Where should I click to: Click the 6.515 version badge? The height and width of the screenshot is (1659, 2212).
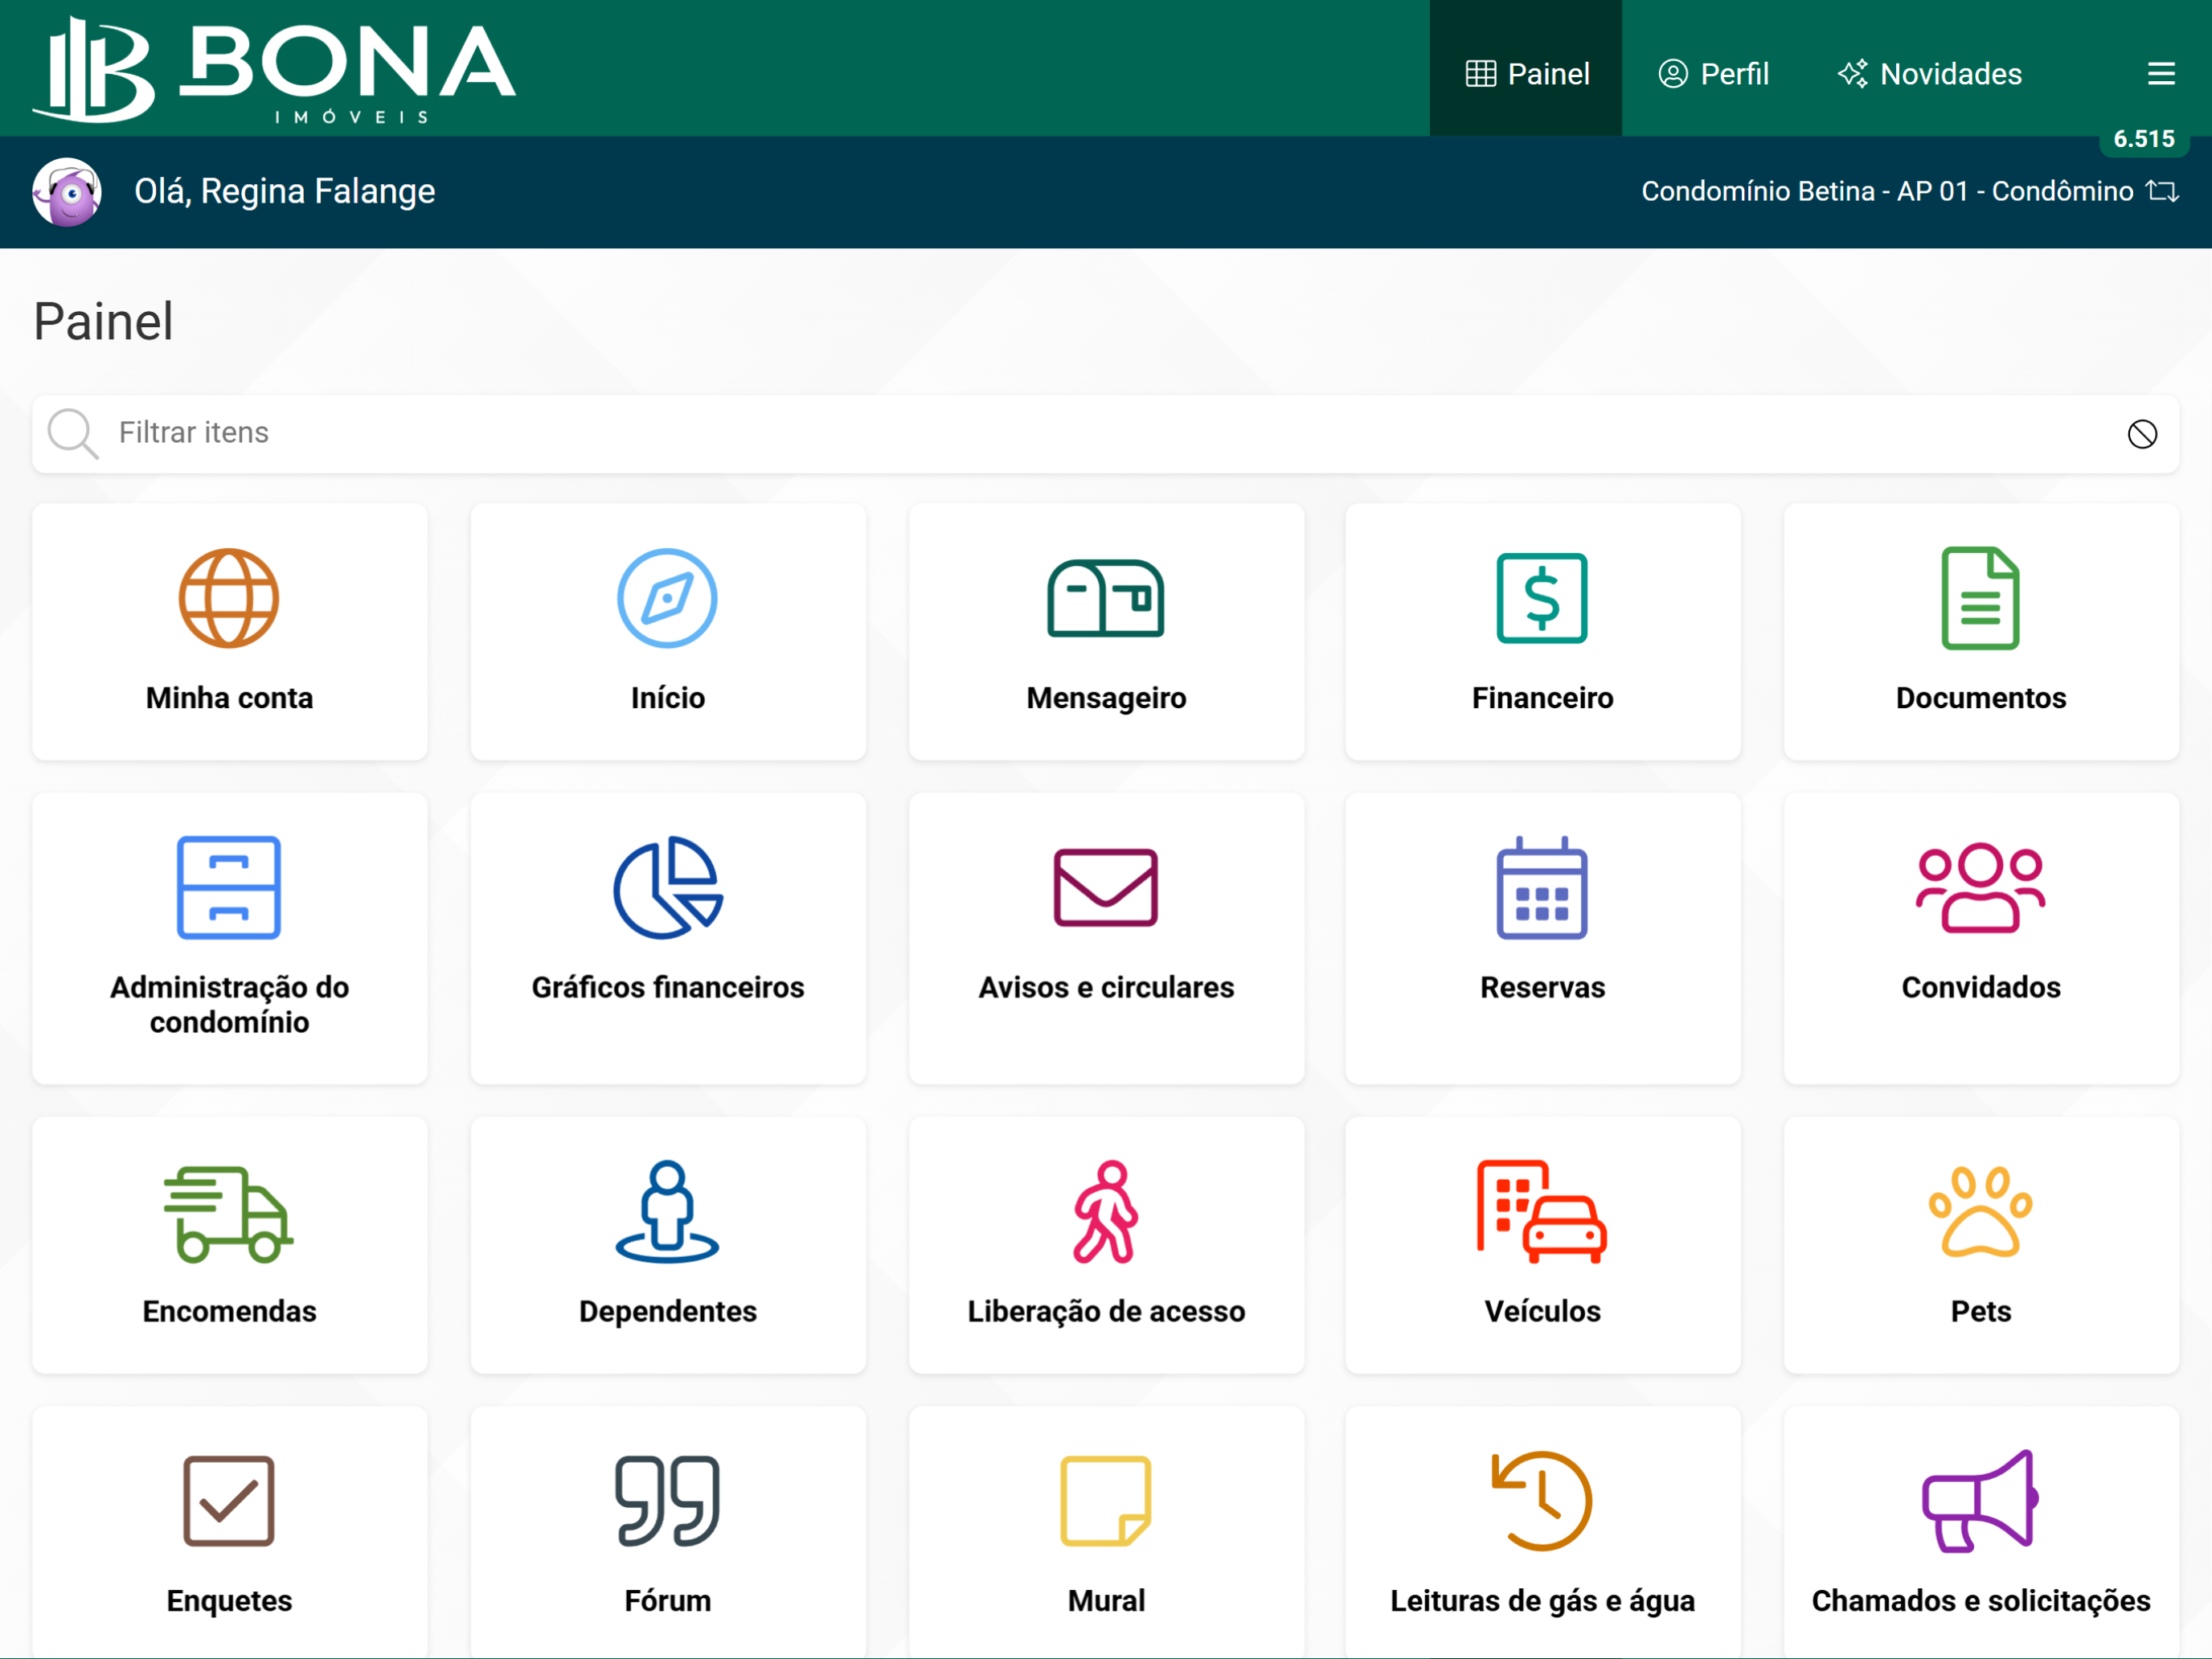pyautogui.click(x=2144, y=139)
